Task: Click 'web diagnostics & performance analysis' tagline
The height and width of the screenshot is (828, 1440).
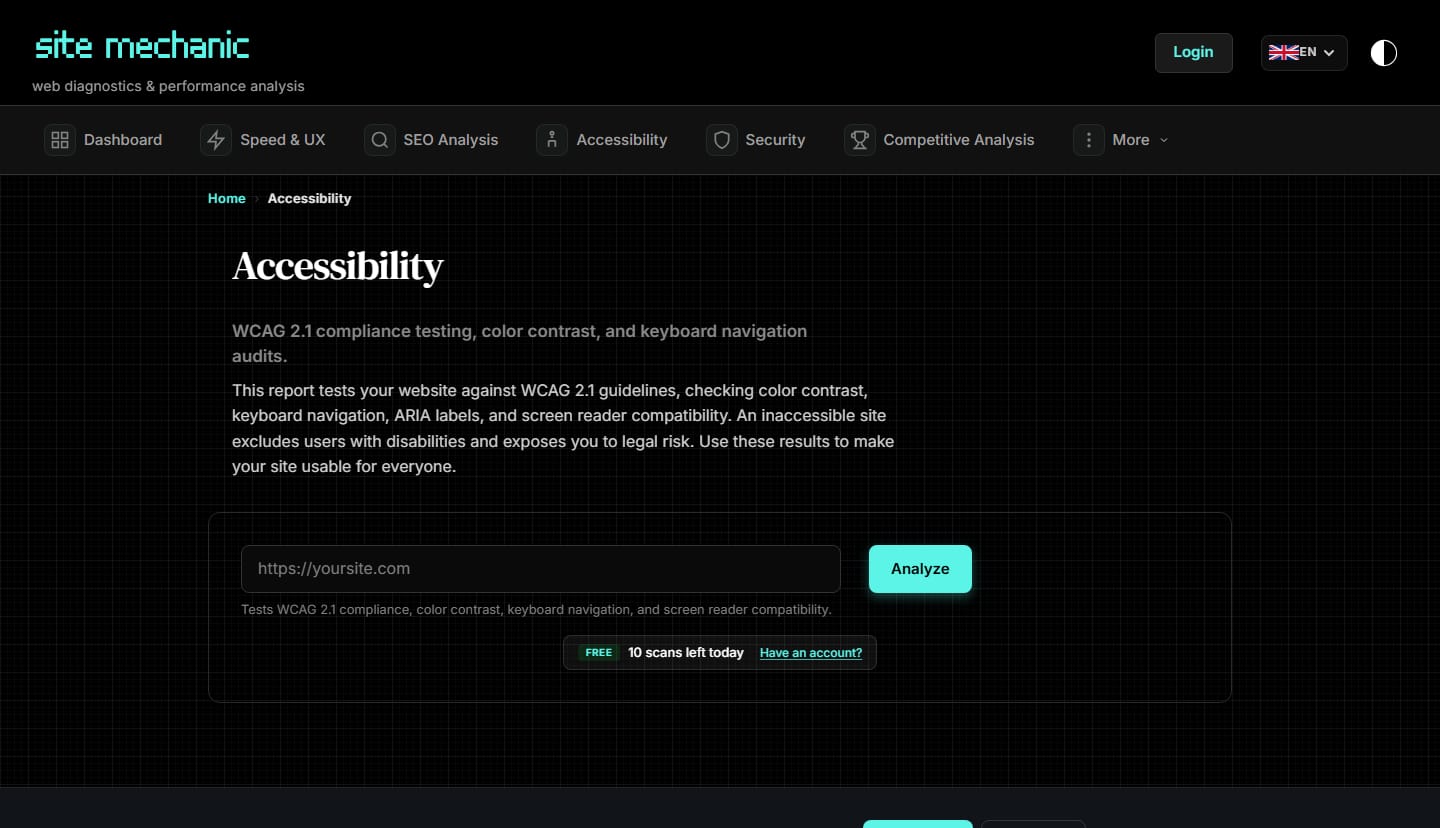Action: point(168,87)
